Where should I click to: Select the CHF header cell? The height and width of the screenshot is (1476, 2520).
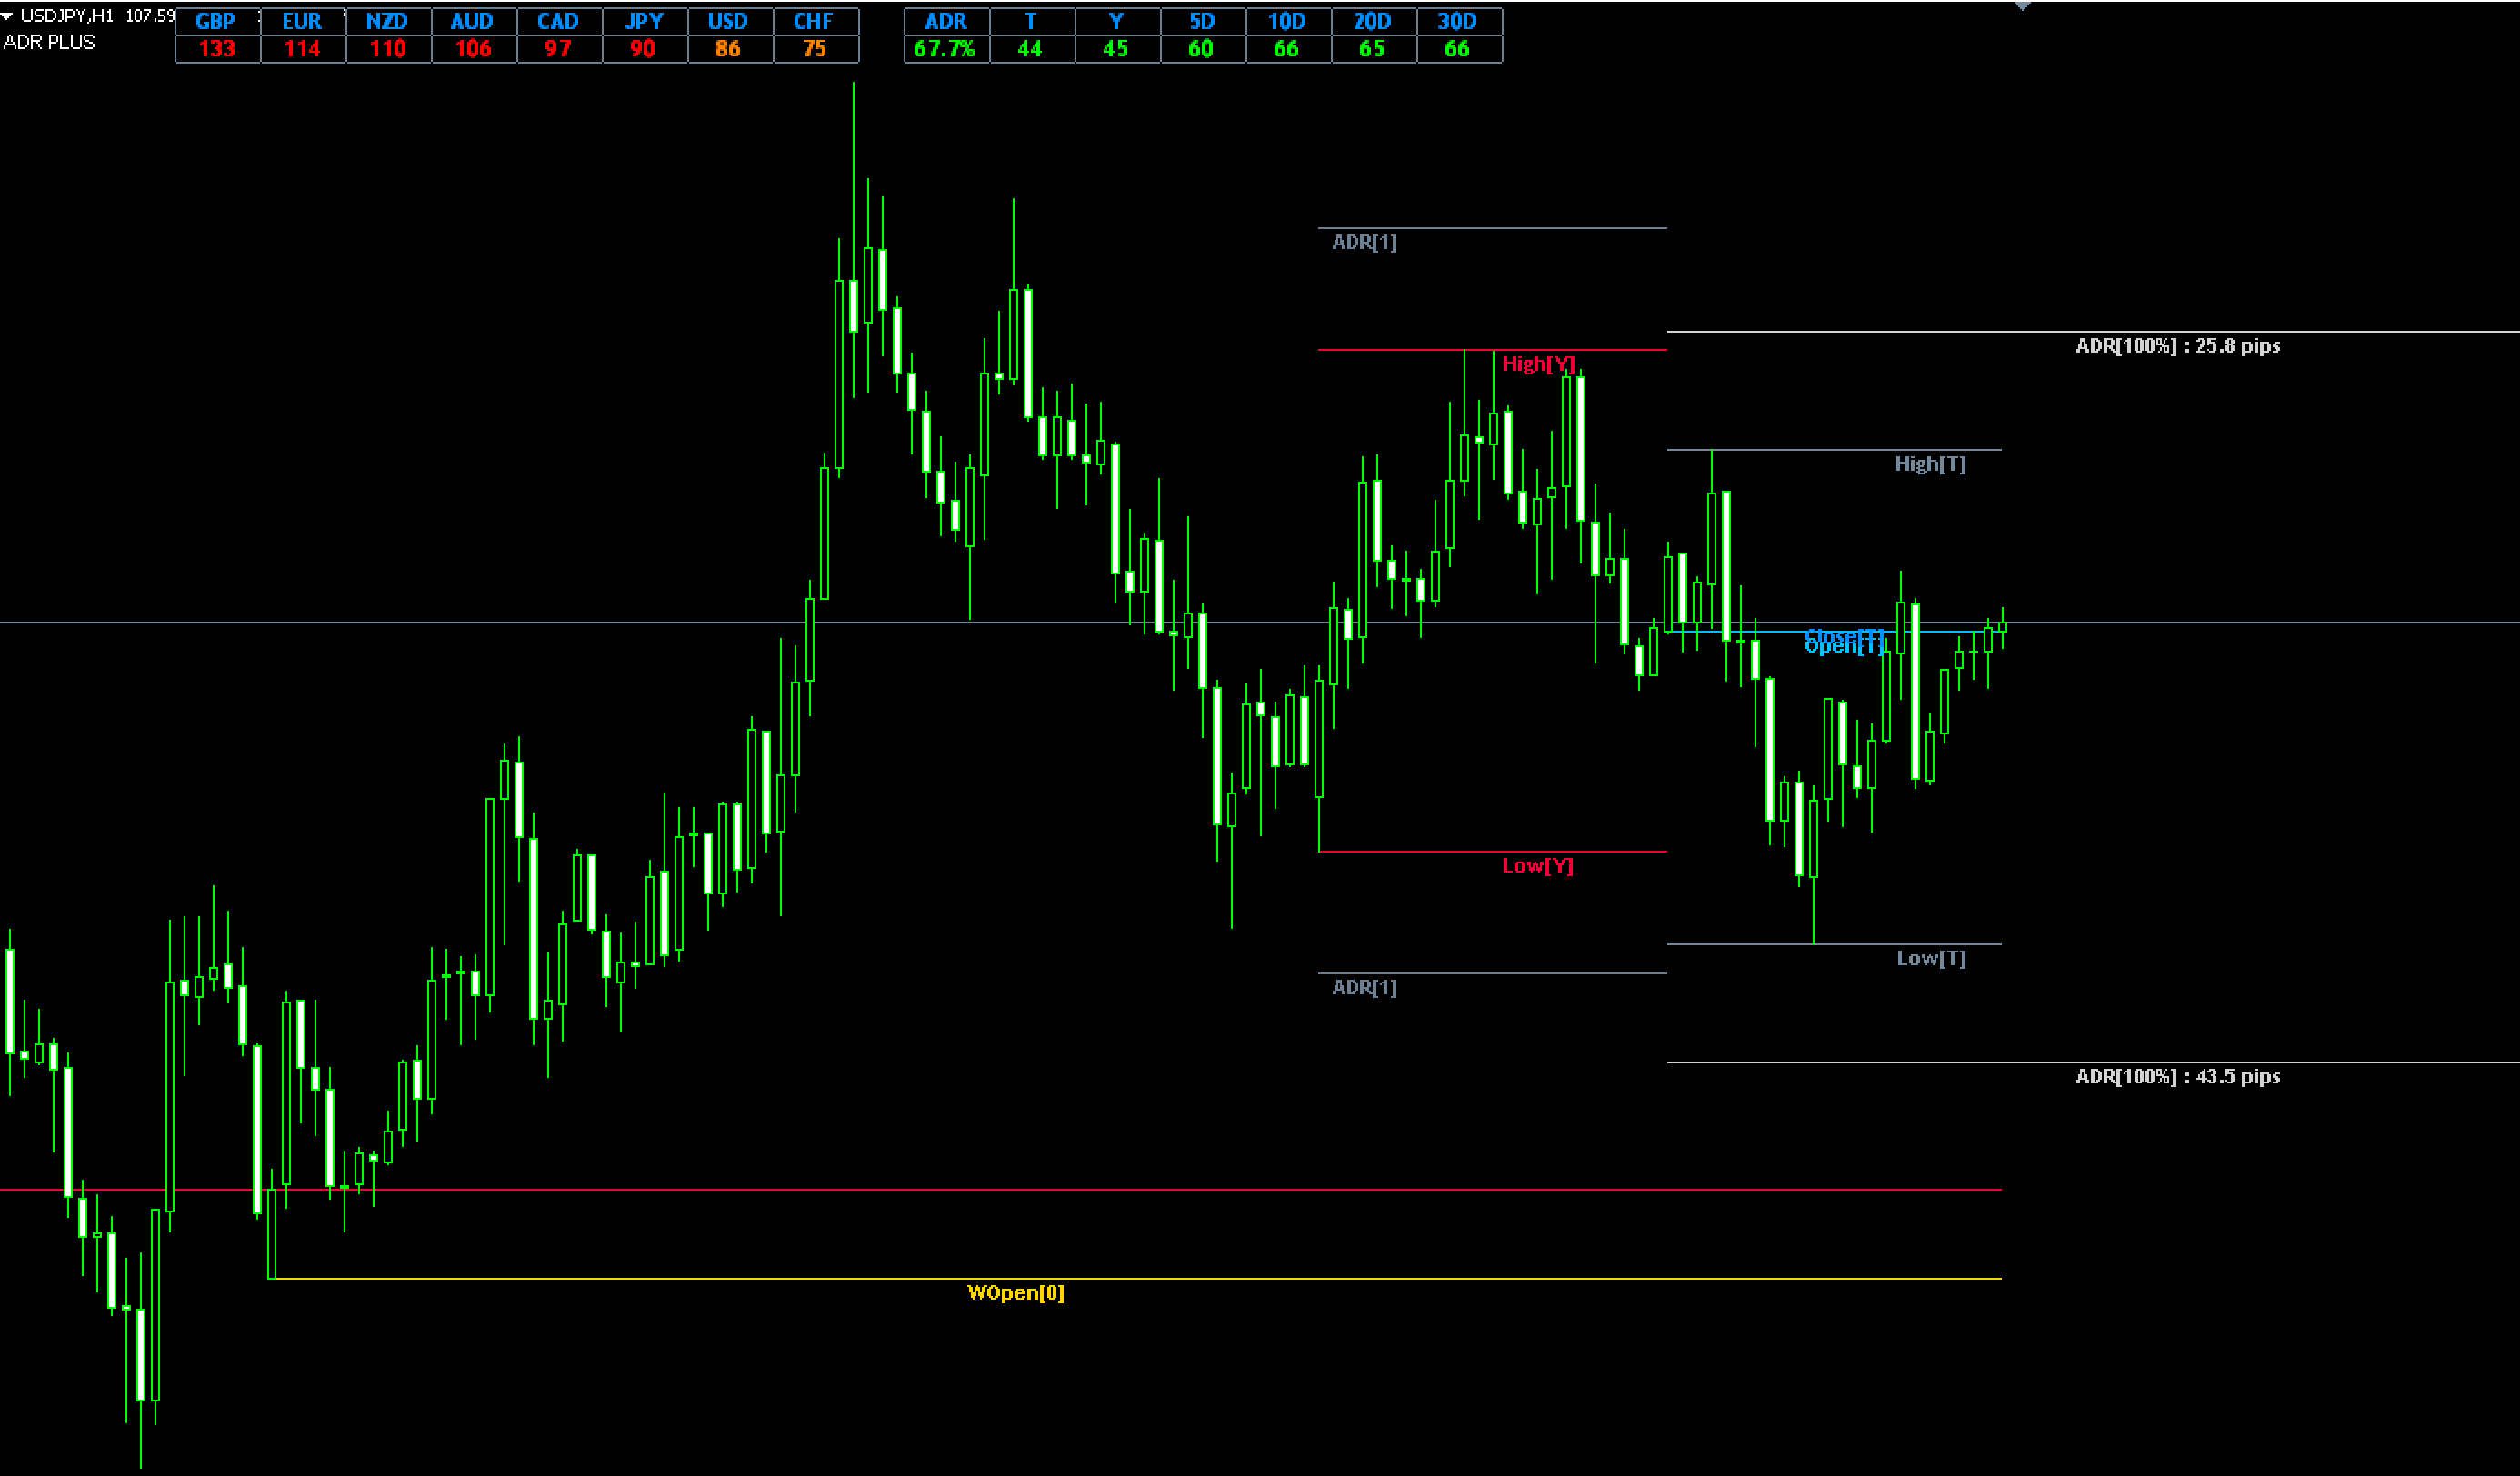pyautogui.click(x=815, y=22)
